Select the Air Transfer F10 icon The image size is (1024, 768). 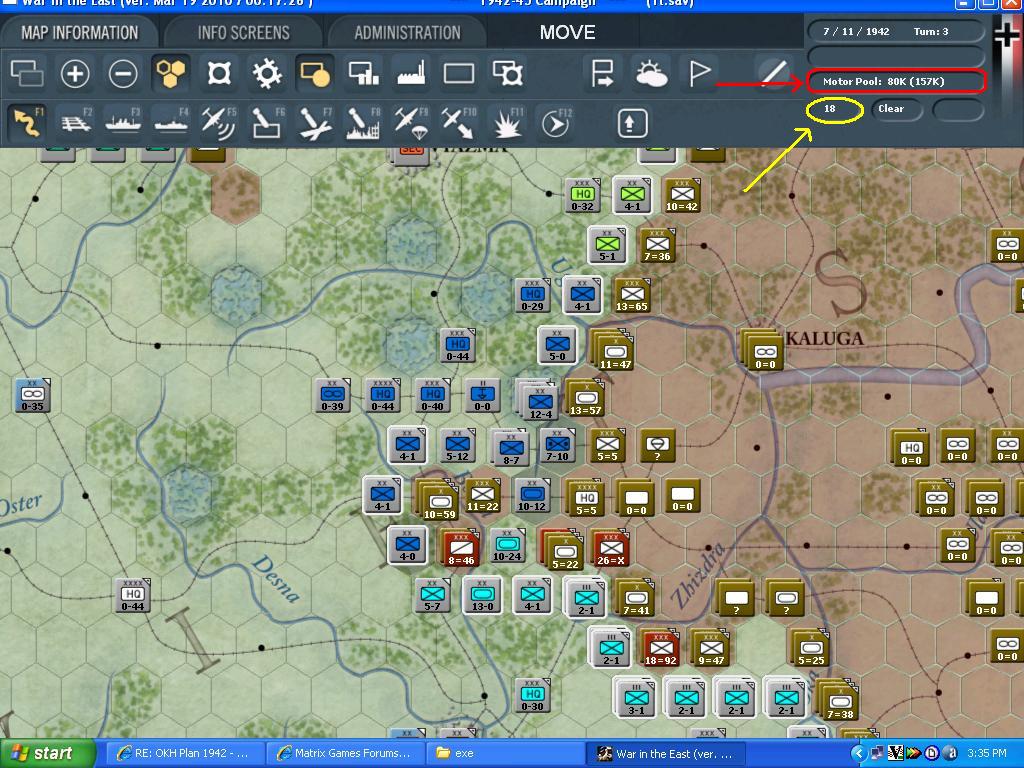coord(459,122)
